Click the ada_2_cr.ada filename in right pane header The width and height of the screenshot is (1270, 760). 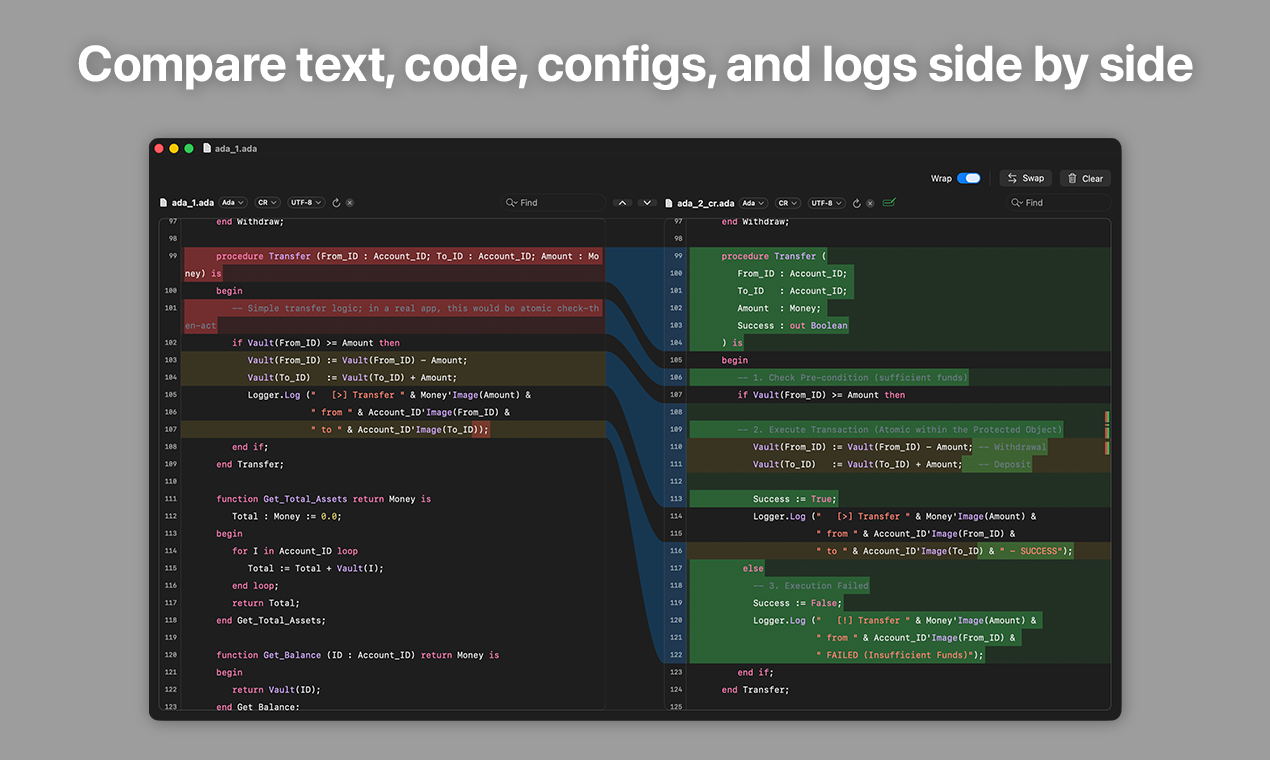[x=705, y=202]
